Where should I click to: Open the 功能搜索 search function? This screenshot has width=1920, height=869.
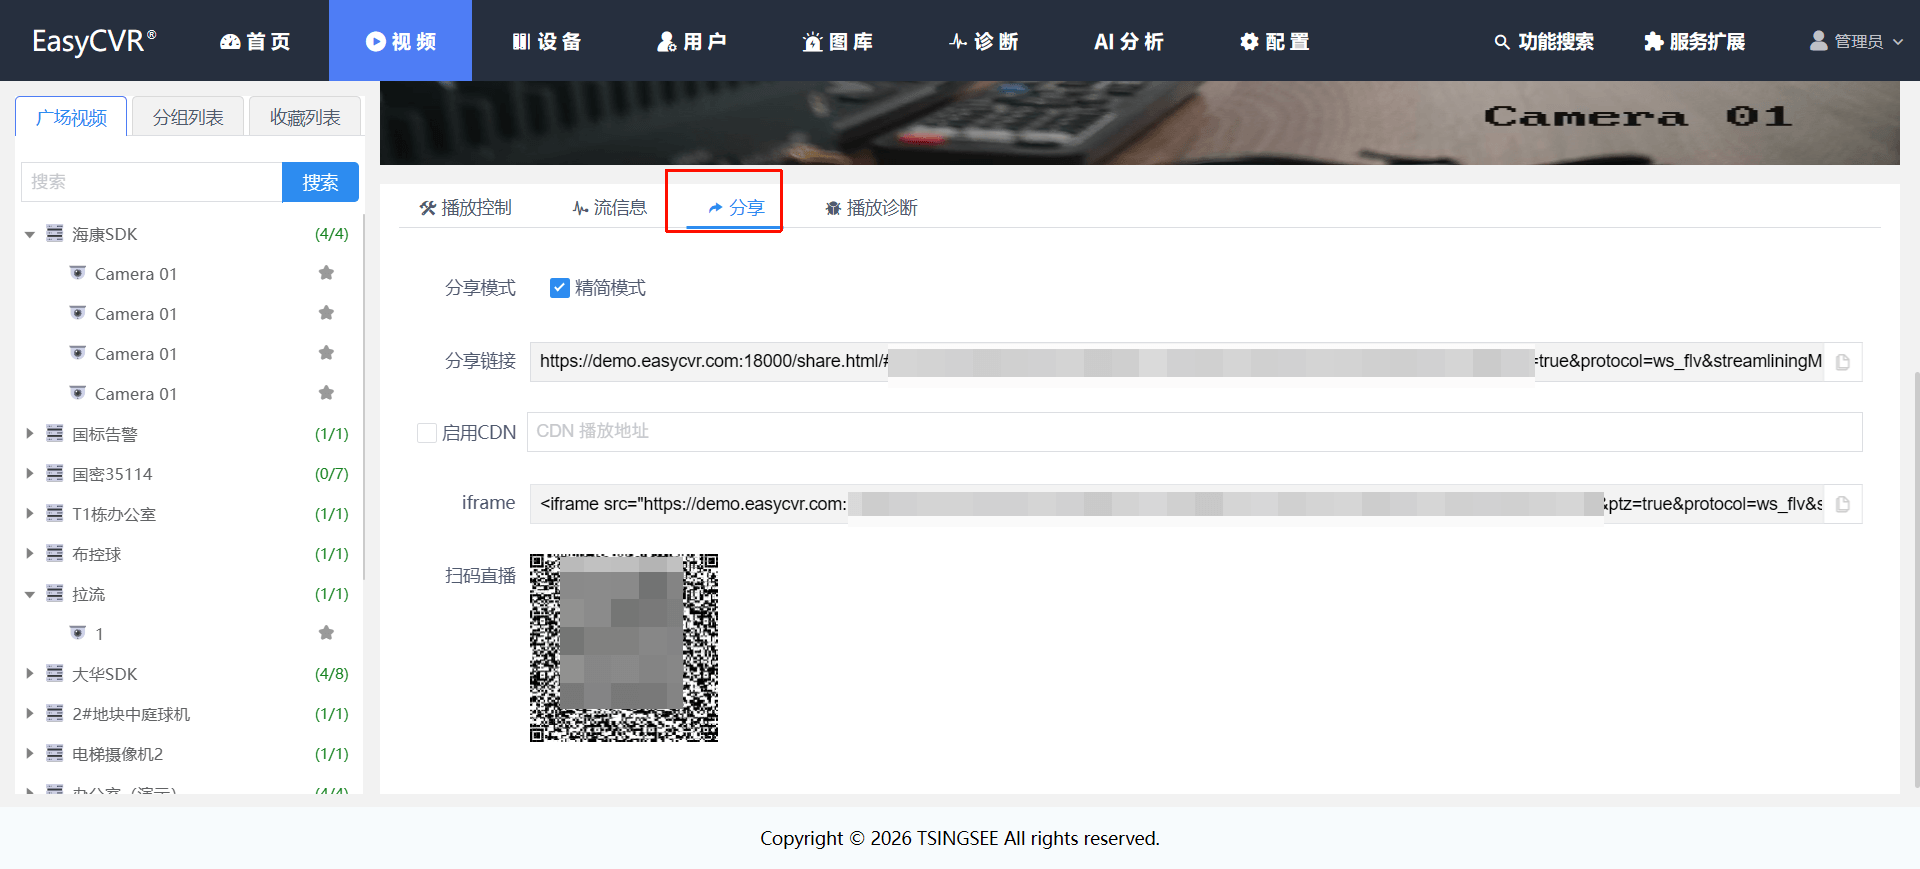(1544, 42)
